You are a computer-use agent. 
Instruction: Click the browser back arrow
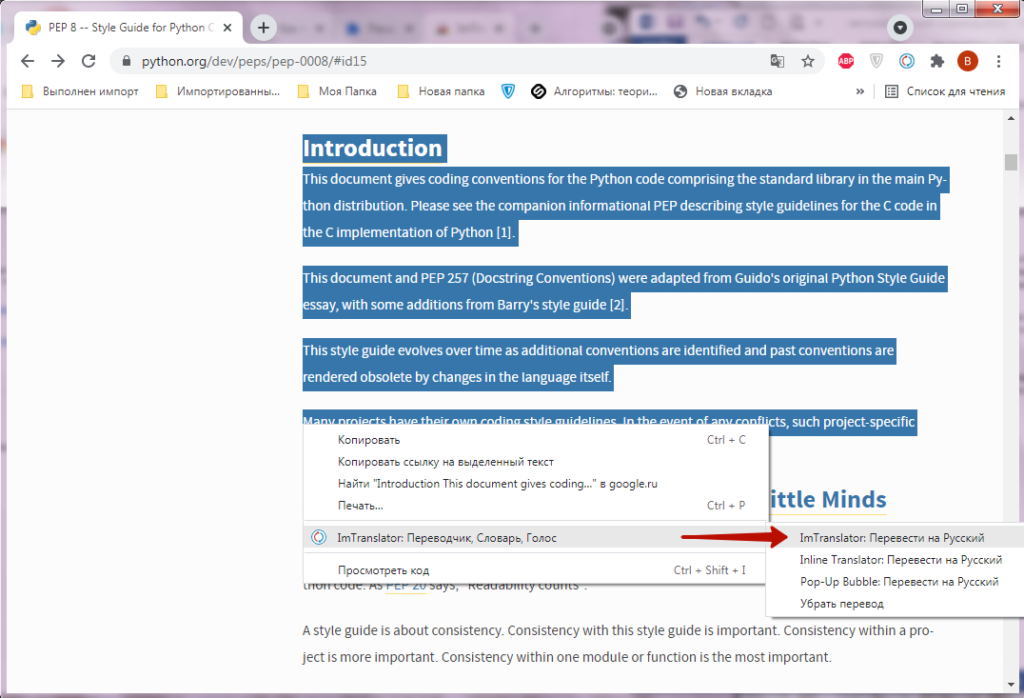(x=28, y=61)
